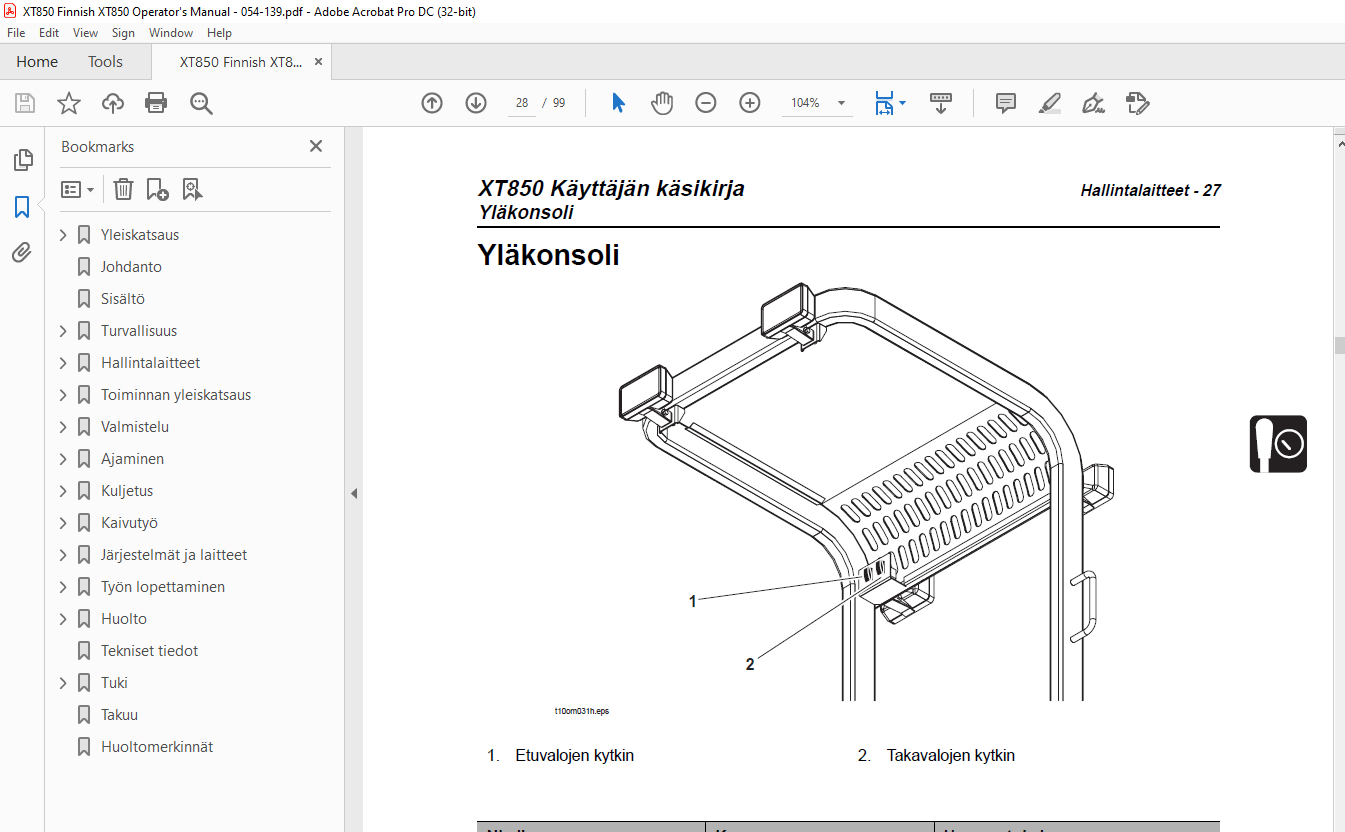Find the current bookmark icon
Screen dimensions: 1345x832
click(x=192, y=189)
